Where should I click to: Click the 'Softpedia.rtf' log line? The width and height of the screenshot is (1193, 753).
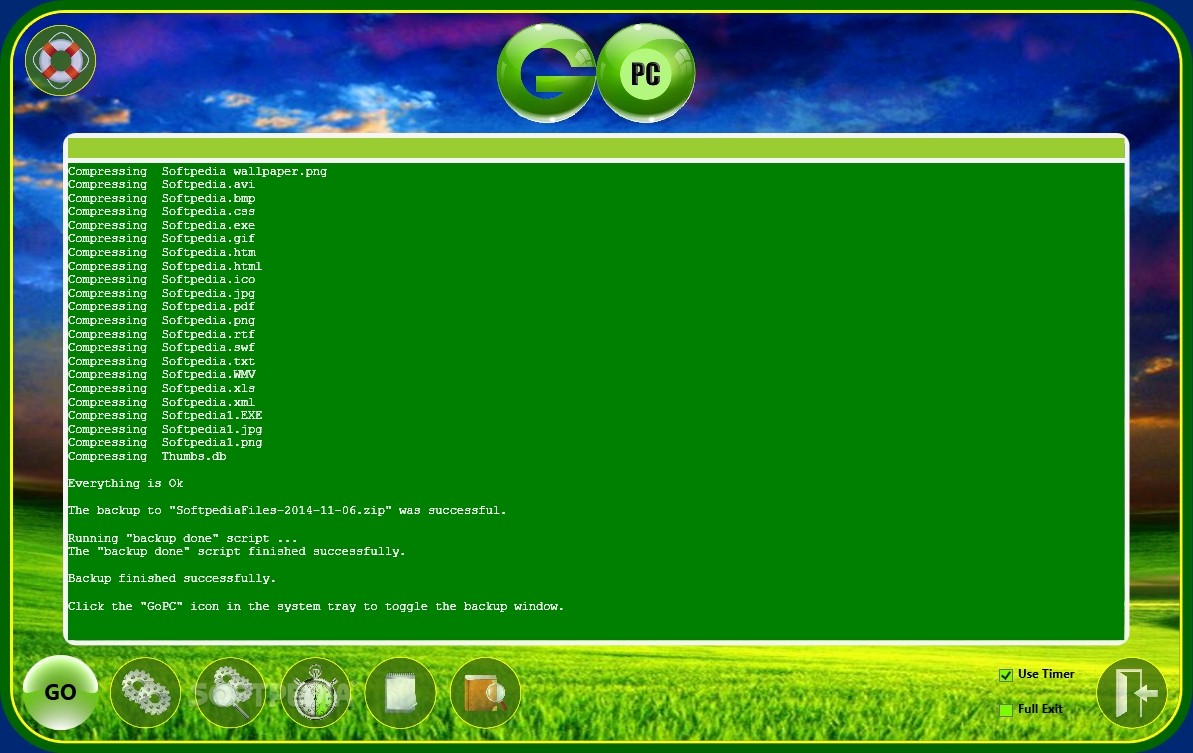tap(161, 334)
